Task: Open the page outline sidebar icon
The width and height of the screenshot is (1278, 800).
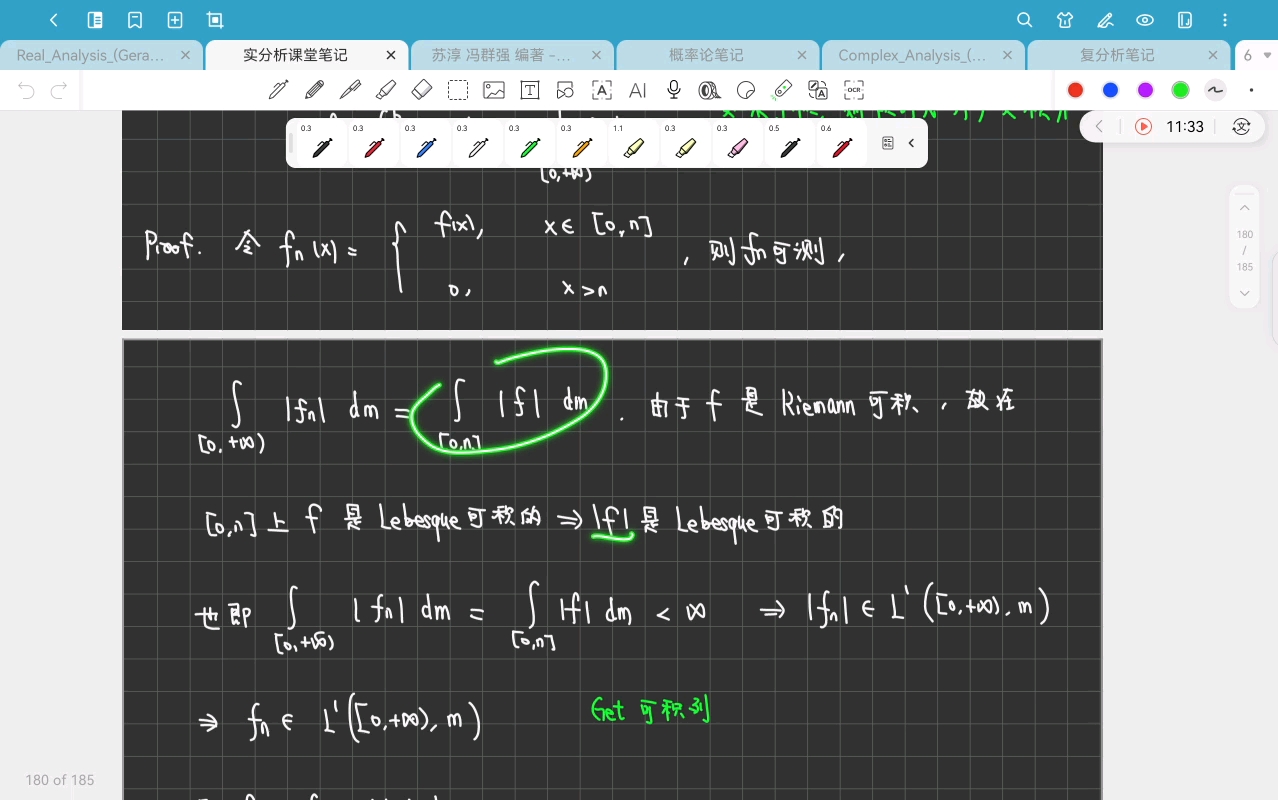Action: tap(95, 20)
